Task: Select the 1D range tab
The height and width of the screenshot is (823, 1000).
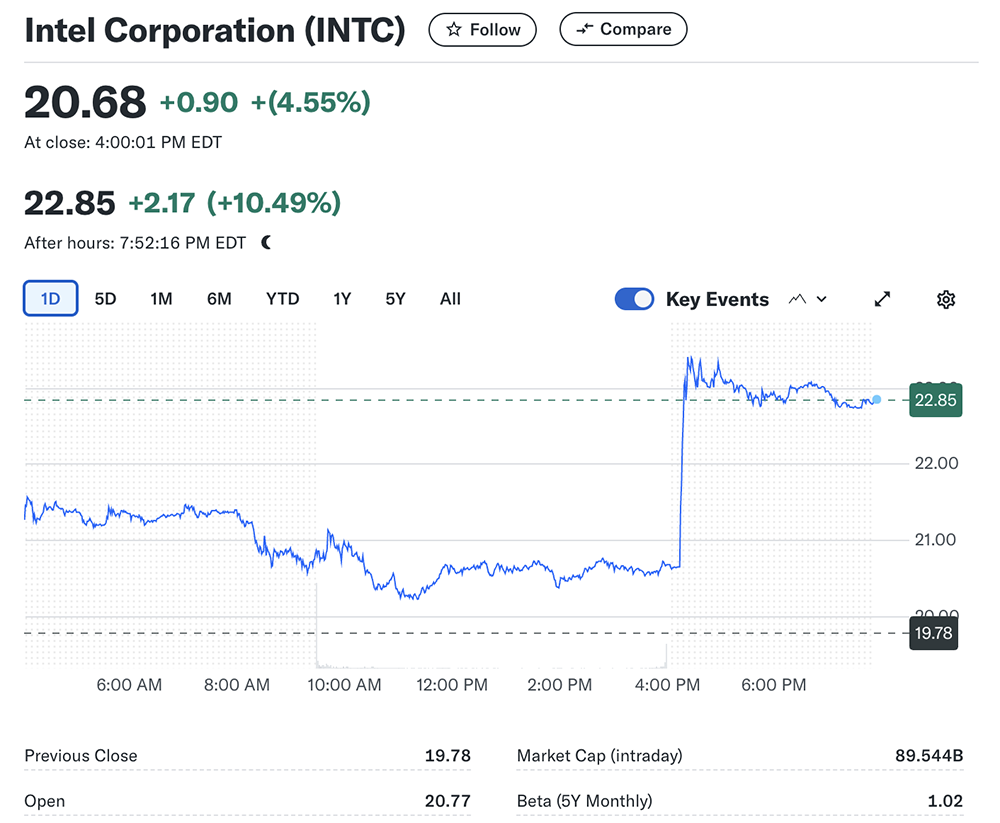Action: pos(50,299)
